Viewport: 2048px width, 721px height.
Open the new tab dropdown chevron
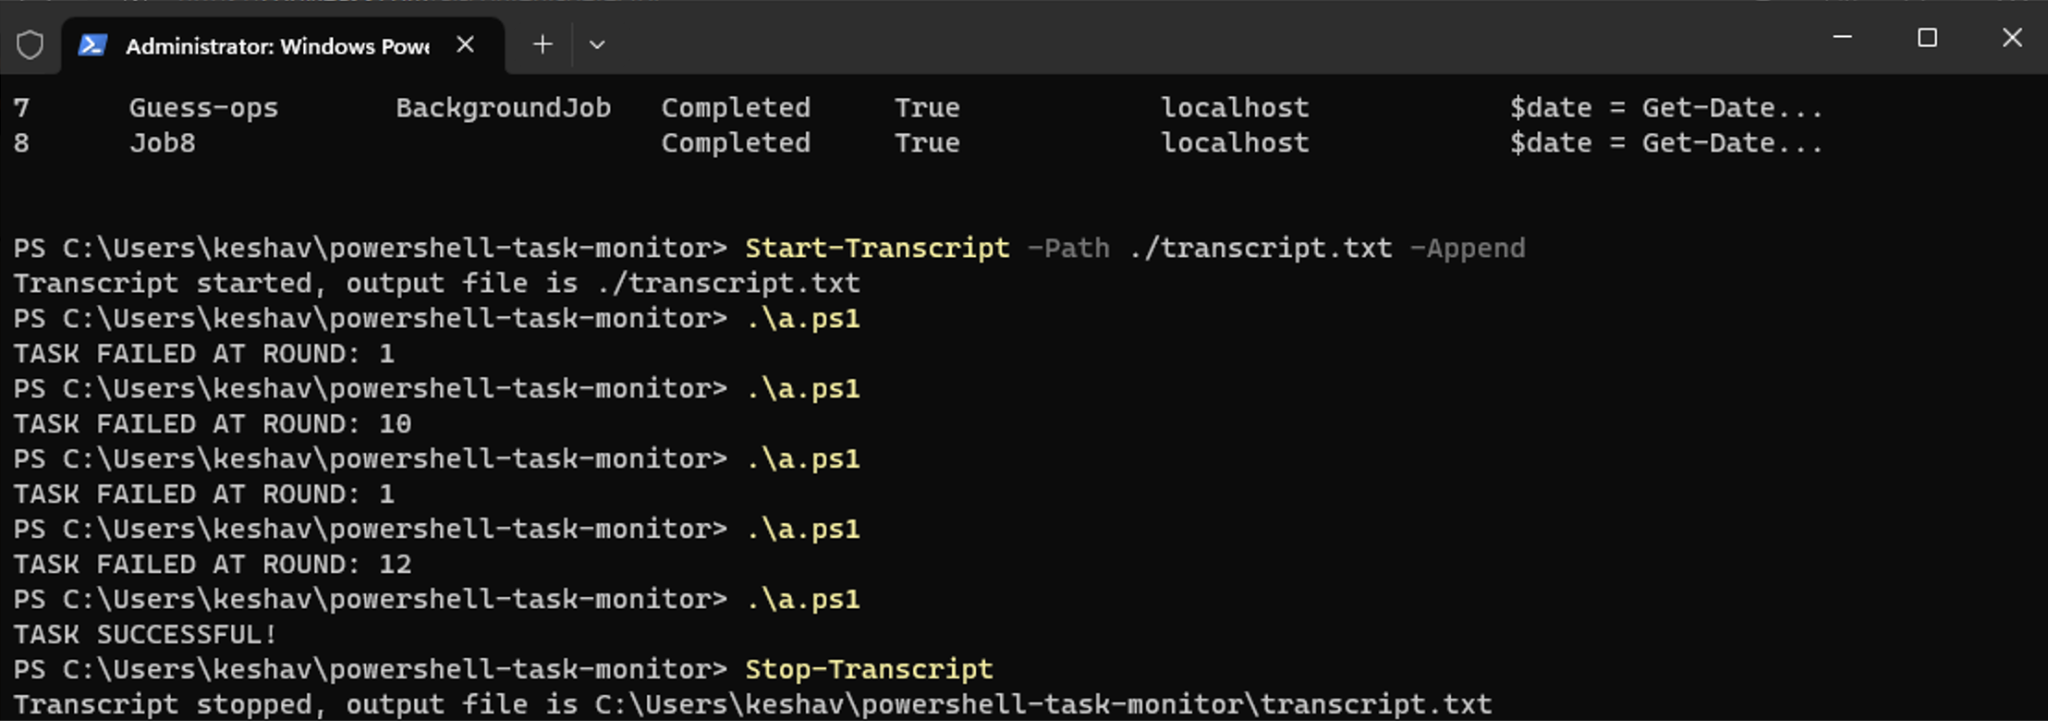click(x=597, y=45)
